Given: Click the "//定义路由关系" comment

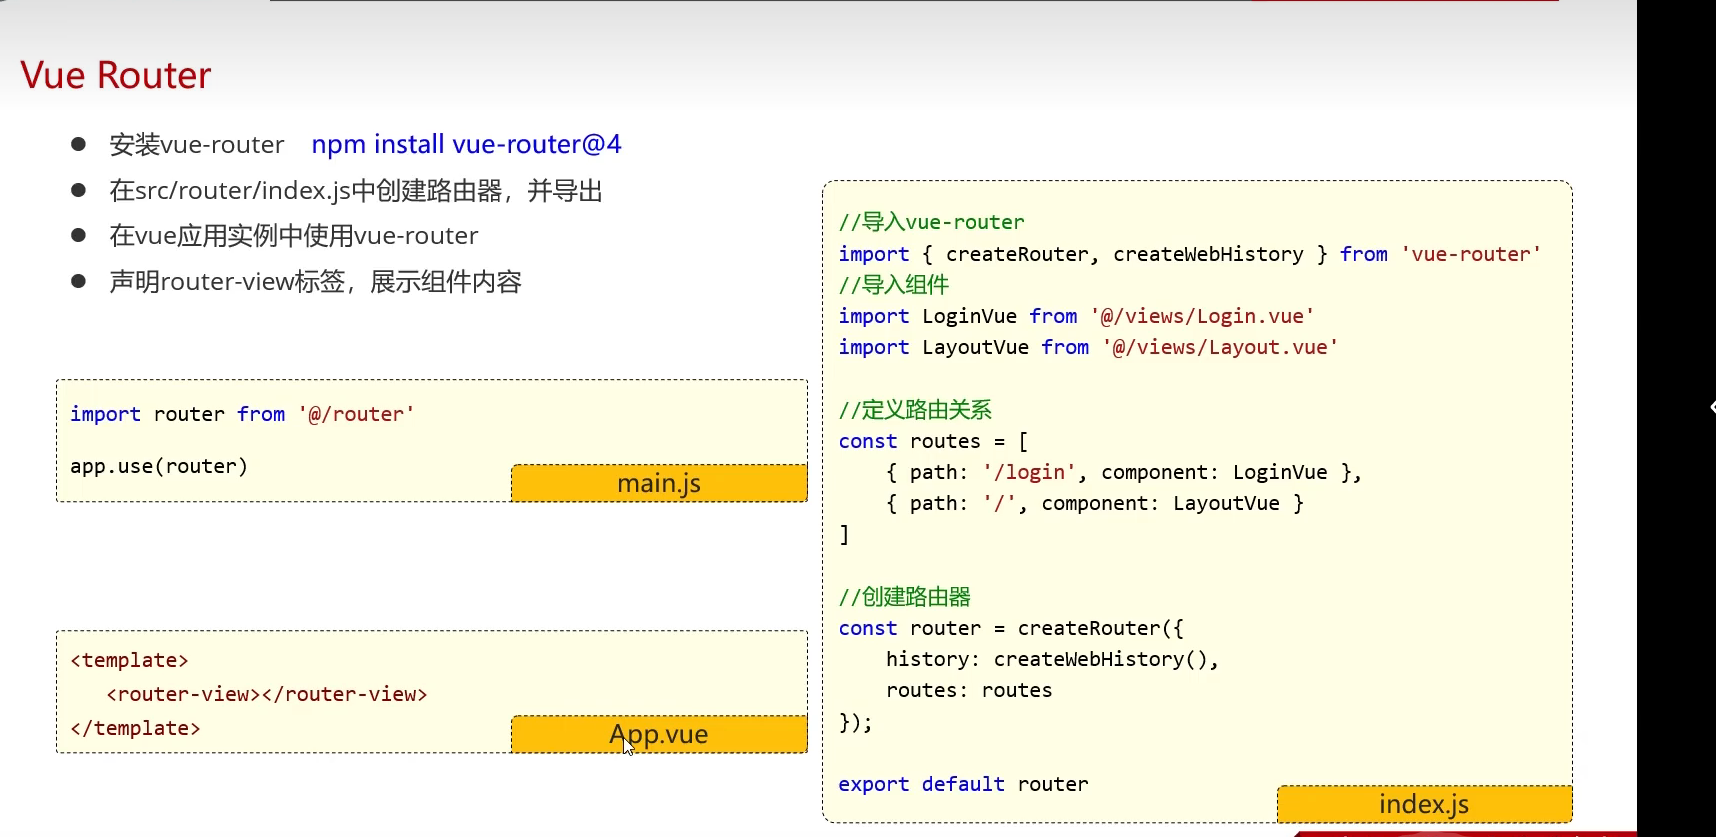Looking at the screenshot, I should pos(915,410).
